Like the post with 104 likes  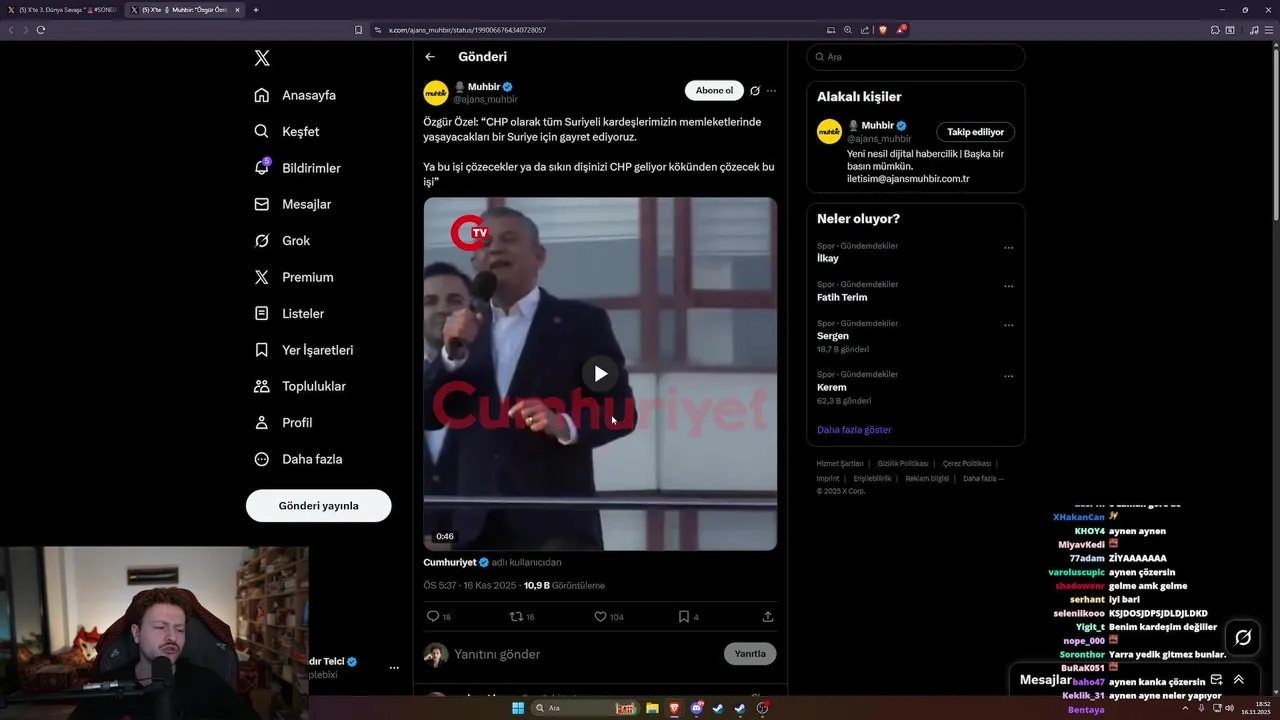pyautogui.click(x=600, y=617)
